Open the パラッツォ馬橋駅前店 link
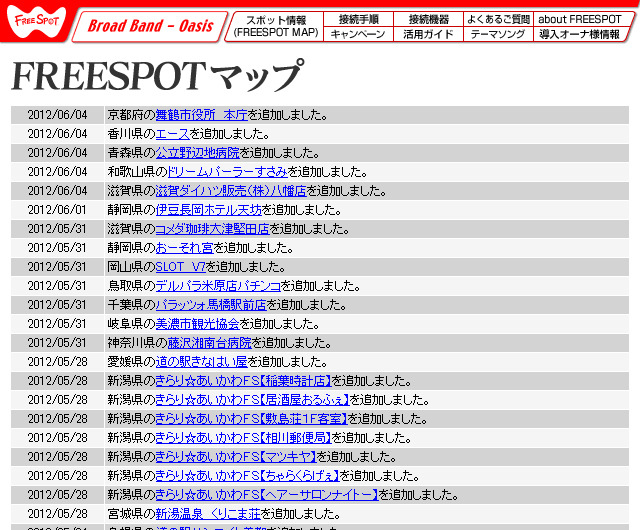The image size is (640, 530). tap(211, 305)
